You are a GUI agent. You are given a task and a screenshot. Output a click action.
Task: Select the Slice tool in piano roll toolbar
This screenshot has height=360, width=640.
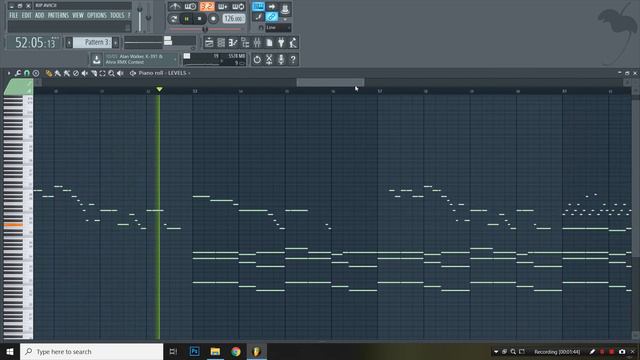[94, 73]
